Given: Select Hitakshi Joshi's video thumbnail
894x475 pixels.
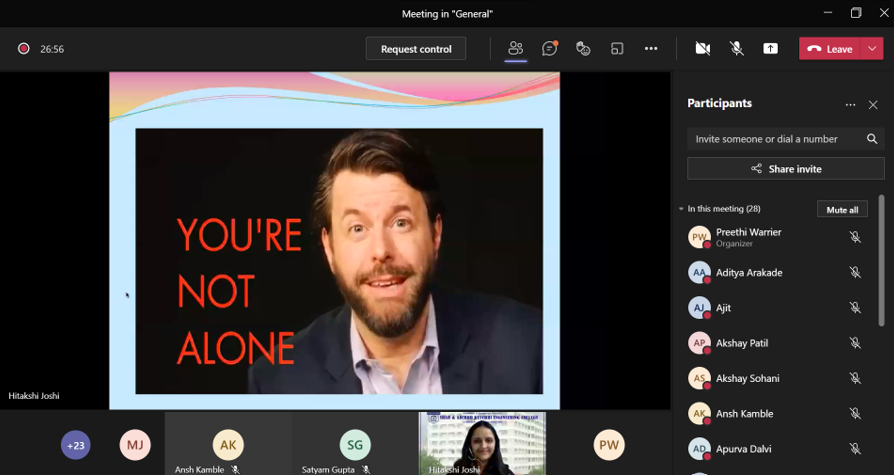Looking at the screenshot, I should pos(482,443).
